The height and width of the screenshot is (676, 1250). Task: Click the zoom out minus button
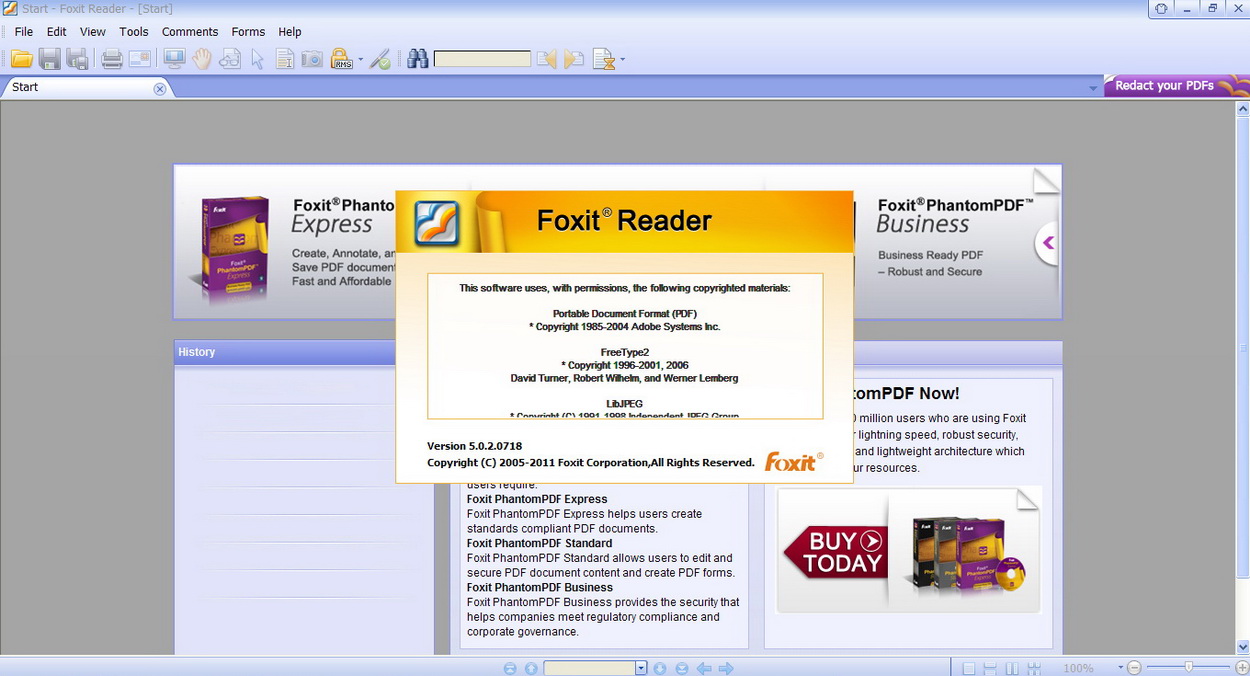click(x=1134, y=668)
